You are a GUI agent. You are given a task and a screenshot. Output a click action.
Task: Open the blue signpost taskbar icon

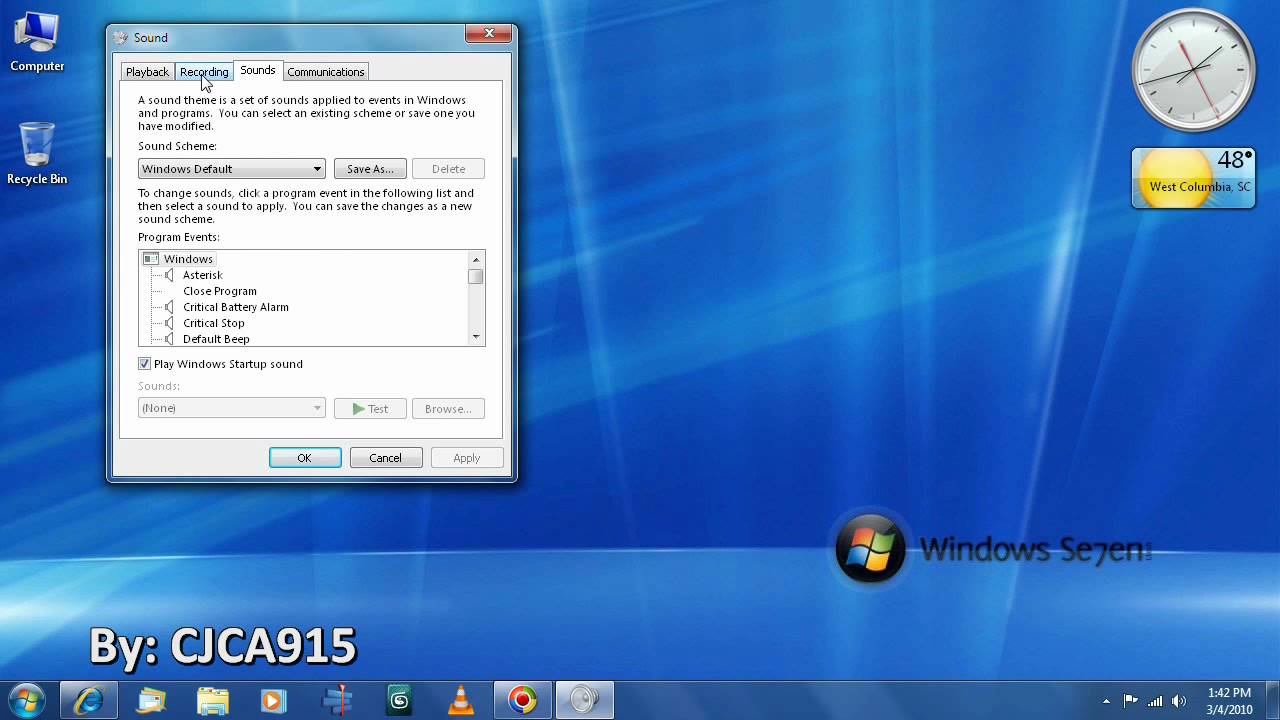(x=337, y=700)
